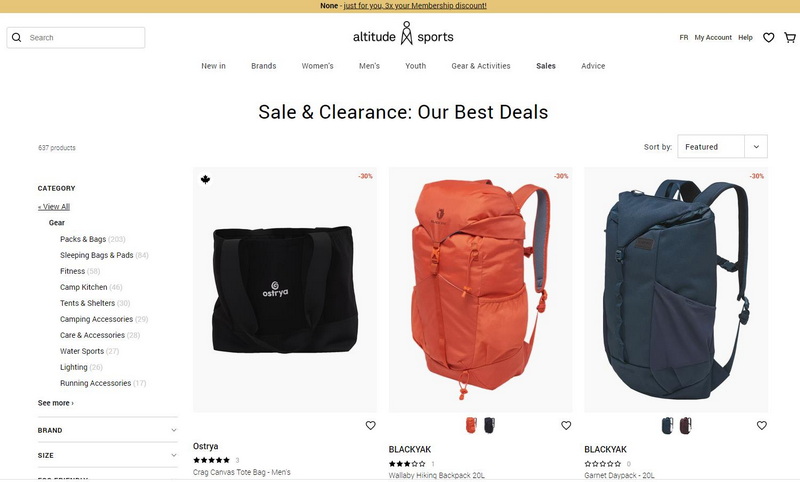Open the wishlist heart in header

coord(768,38)
